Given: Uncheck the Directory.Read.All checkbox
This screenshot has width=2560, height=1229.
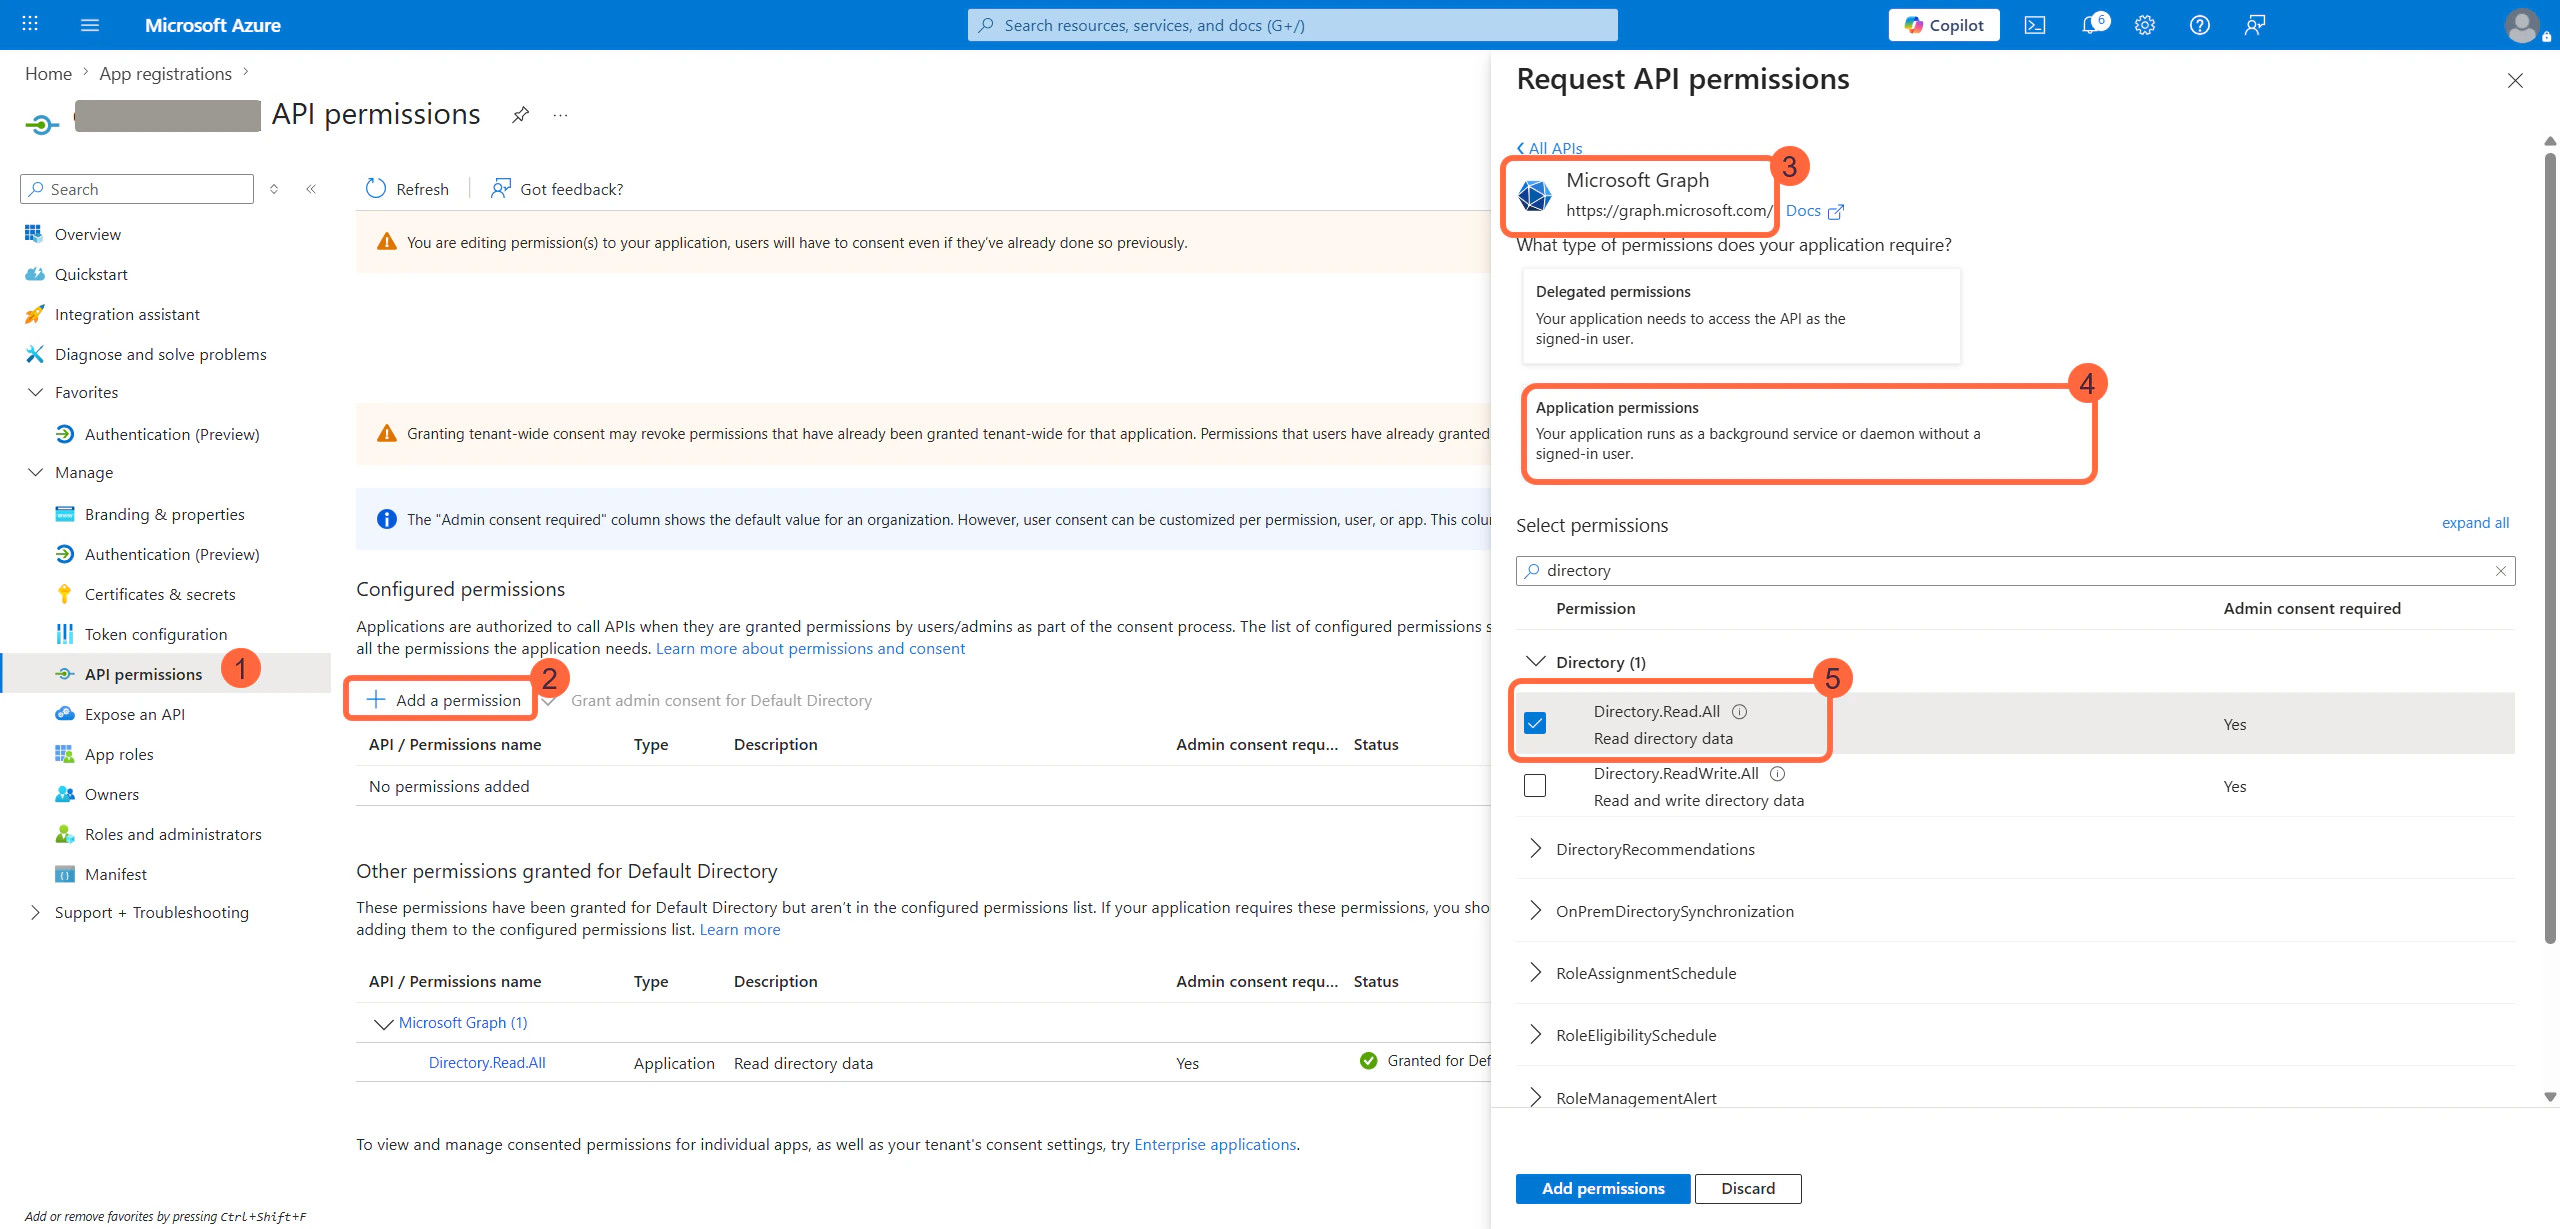Looking at the screenshot, I should (x=1535, y=723).
